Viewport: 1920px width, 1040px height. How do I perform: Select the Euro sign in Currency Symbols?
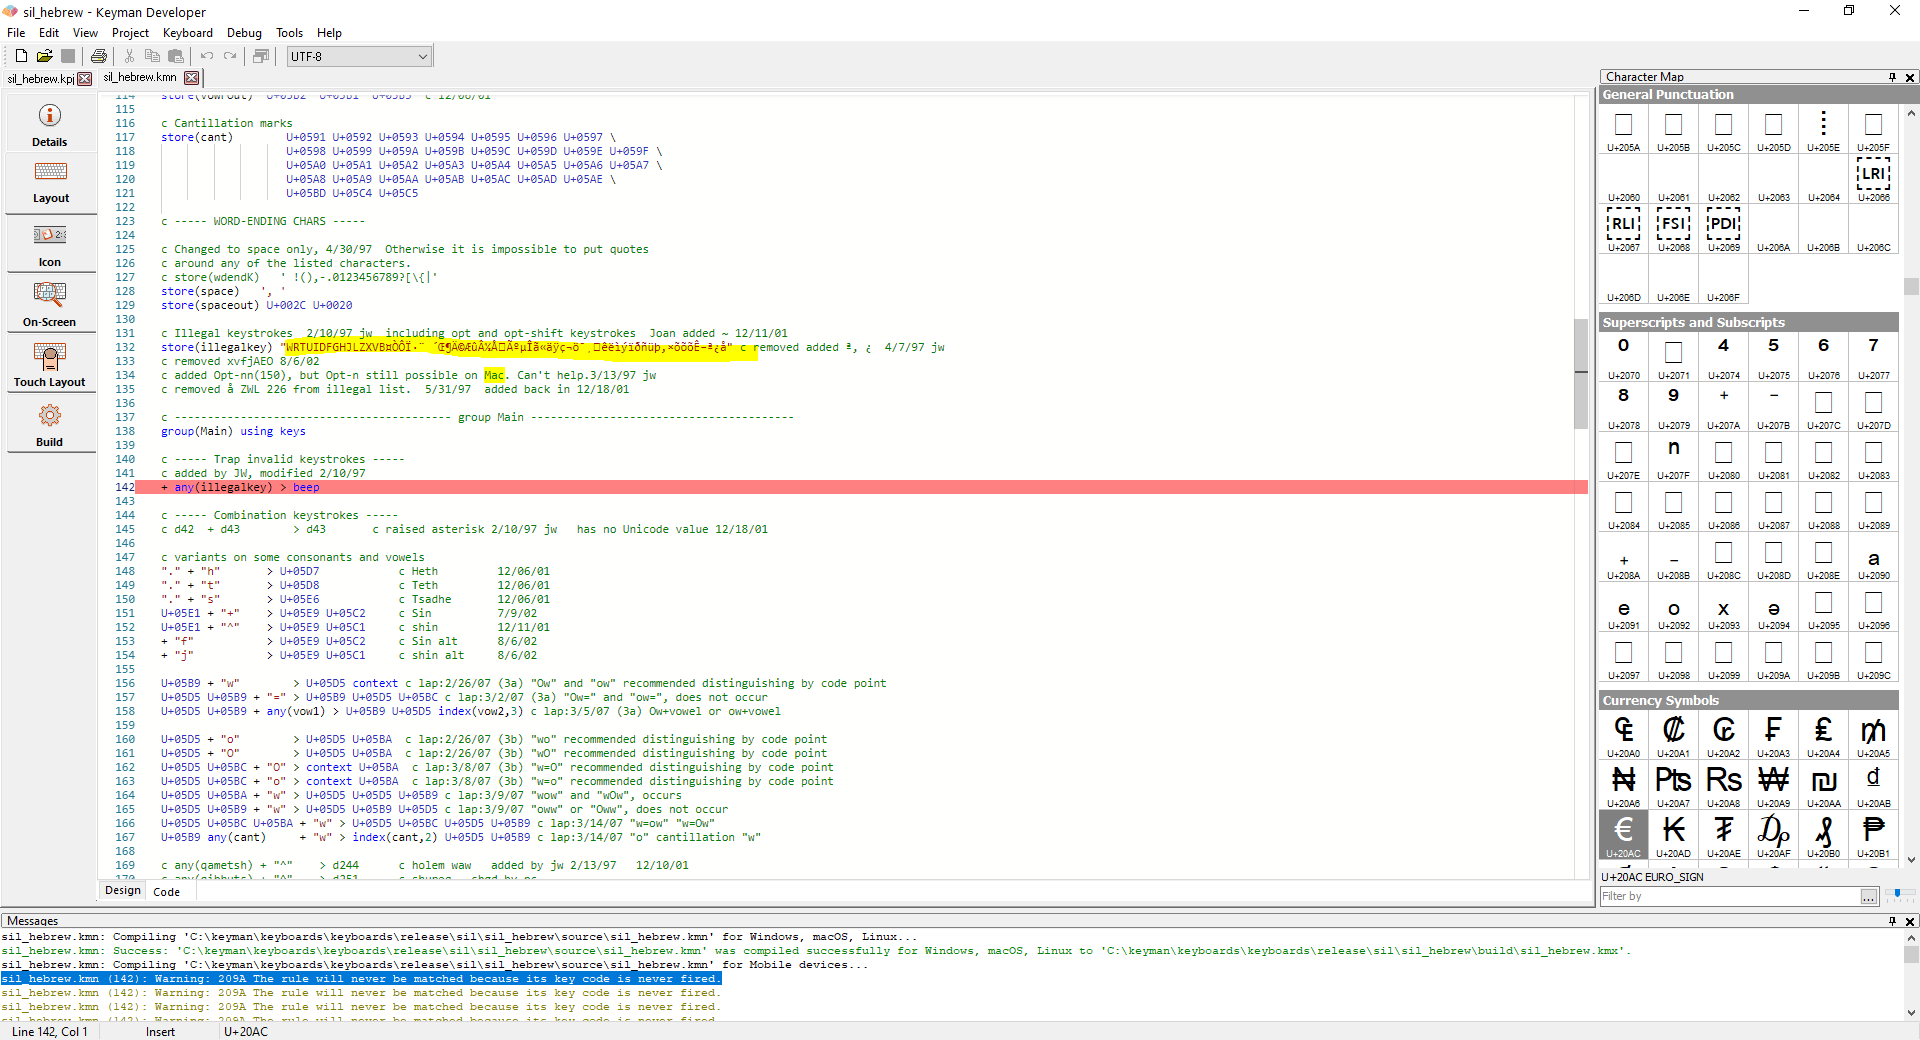coord(1623,831)
